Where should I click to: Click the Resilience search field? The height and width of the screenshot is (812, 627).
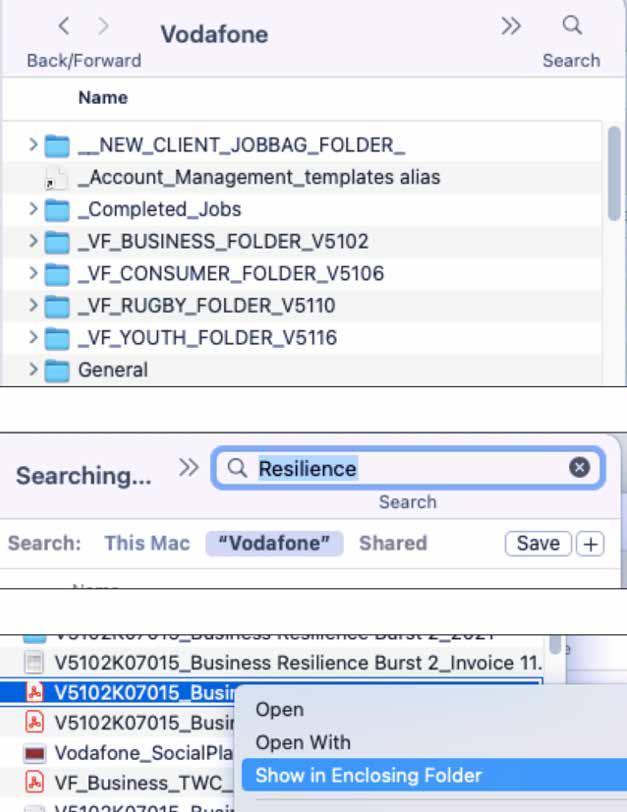click(409, 468)
